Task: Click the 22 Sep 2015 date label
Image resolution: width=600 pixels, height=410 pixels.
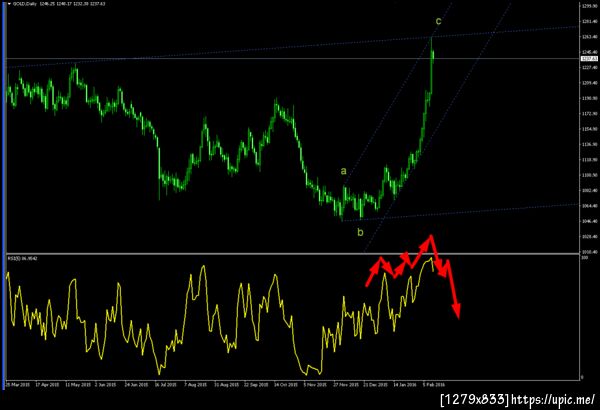Action: [256, 384]
